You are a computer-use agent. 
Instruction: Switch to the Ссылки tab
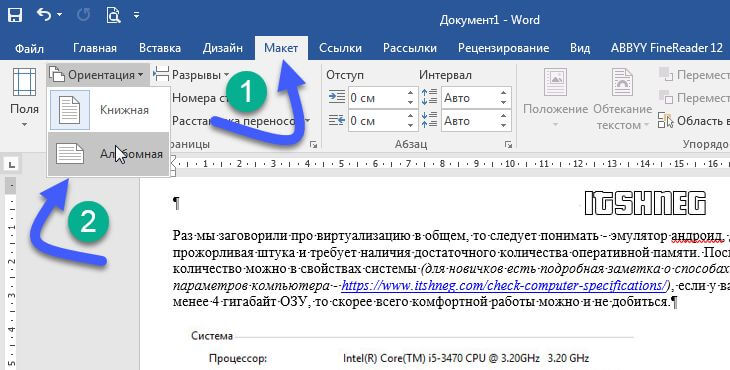click(x=340, y=48)
